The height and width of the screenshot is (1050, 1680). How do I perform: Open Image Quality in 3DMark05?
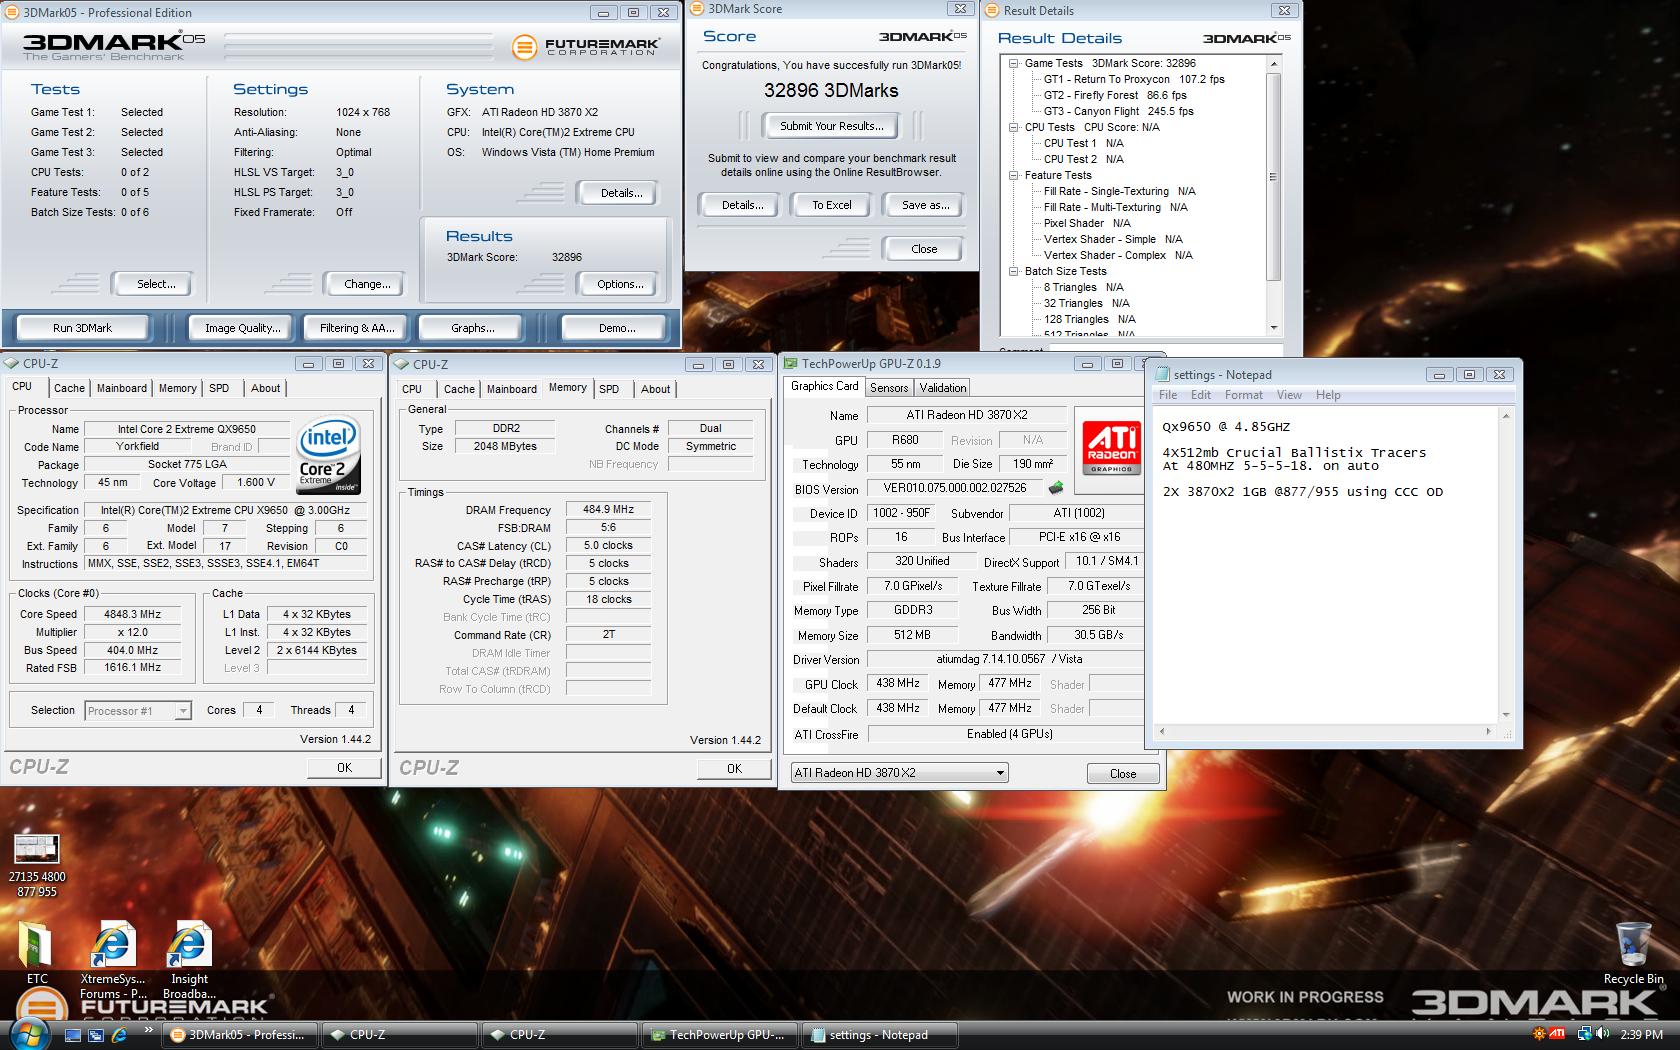(x=242, y=328)
